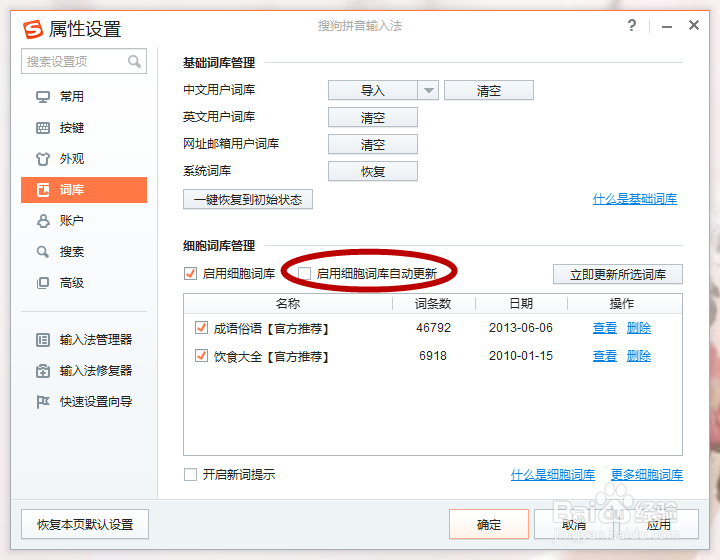Open the 更多细胞词库 link

(x=647, y=475)
